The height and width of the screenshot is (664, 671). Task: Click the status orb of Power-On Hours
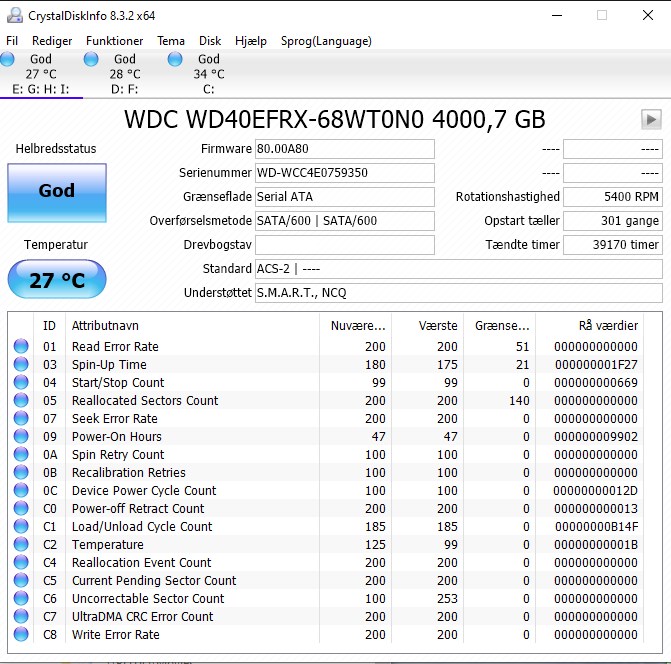pyautogui.click(x=21, y=436)
